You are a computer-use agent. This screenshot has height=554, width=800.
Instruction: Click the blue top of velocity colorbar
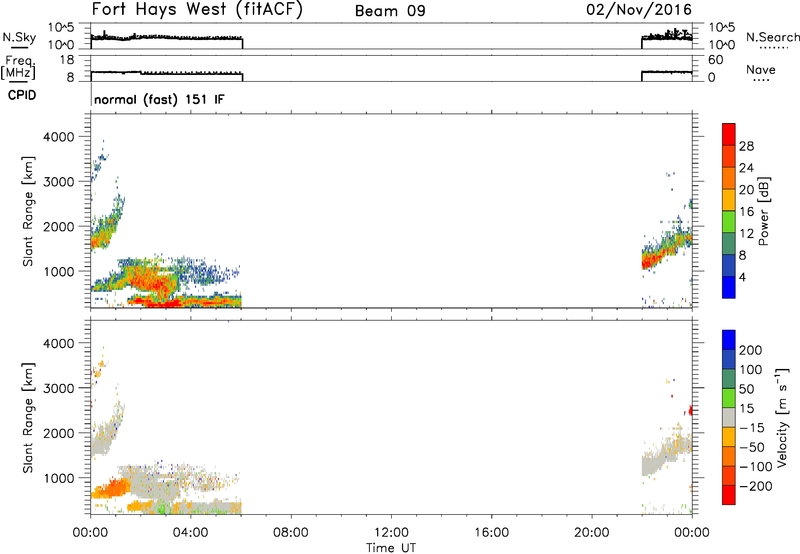[729, 340]
